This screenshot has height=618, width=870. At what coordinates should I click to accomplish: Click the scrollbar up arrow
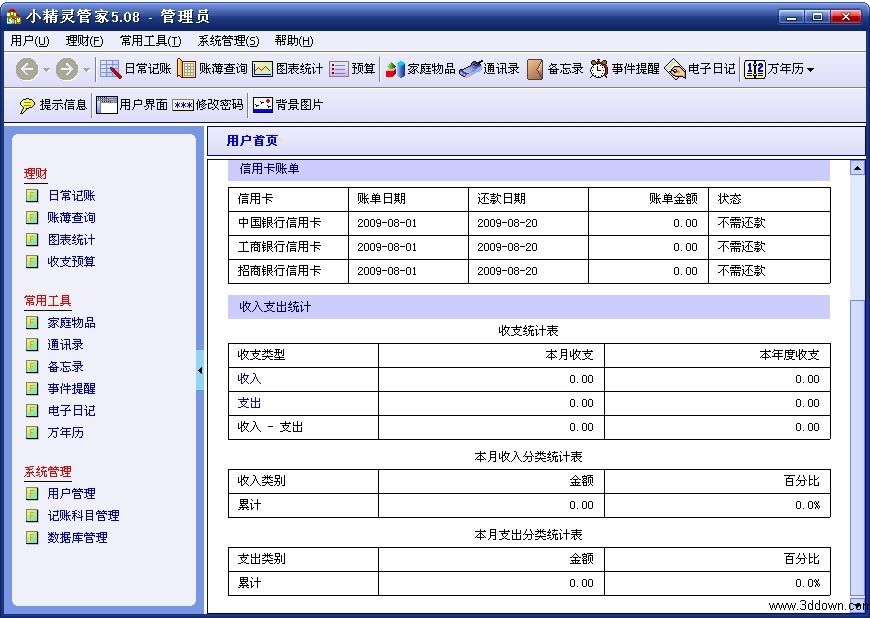tap(857, 168)
